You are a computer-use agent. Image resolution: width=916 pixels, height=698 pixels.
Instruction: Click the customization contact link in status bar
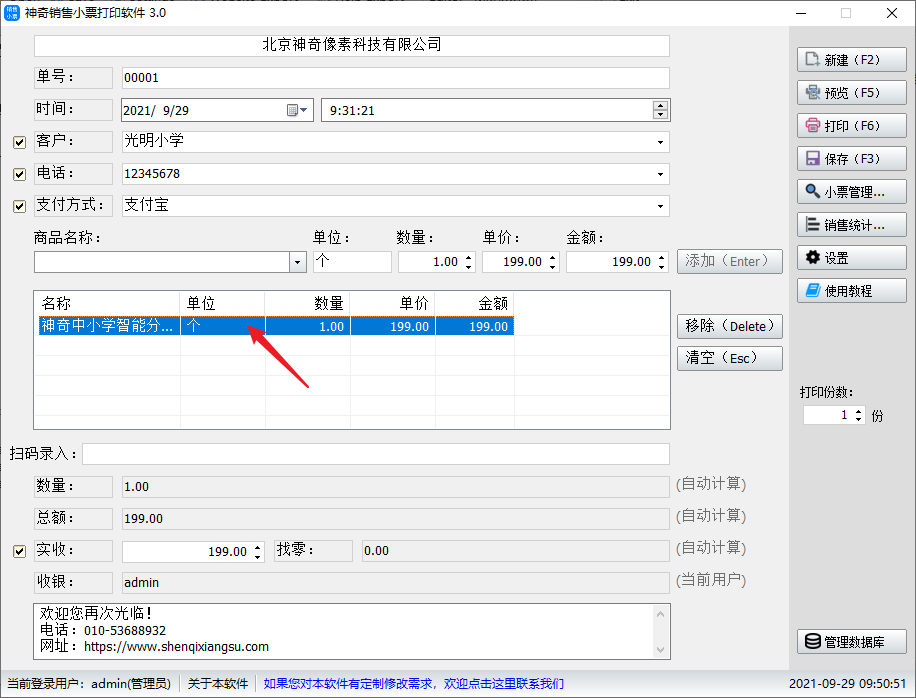(414, 683)
